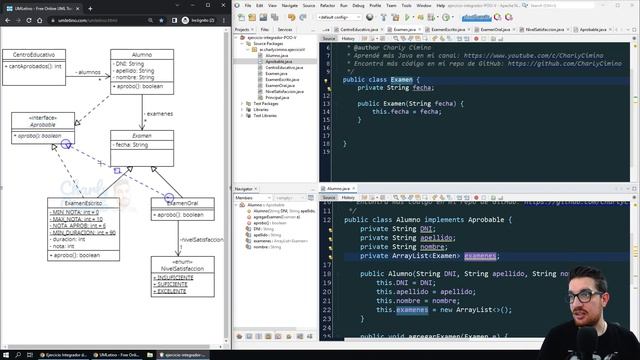The width and height of the screenshot is (640, 360).
Task: Click the Windows Start button
Action: pyautogui.click(x=6, y=355)
